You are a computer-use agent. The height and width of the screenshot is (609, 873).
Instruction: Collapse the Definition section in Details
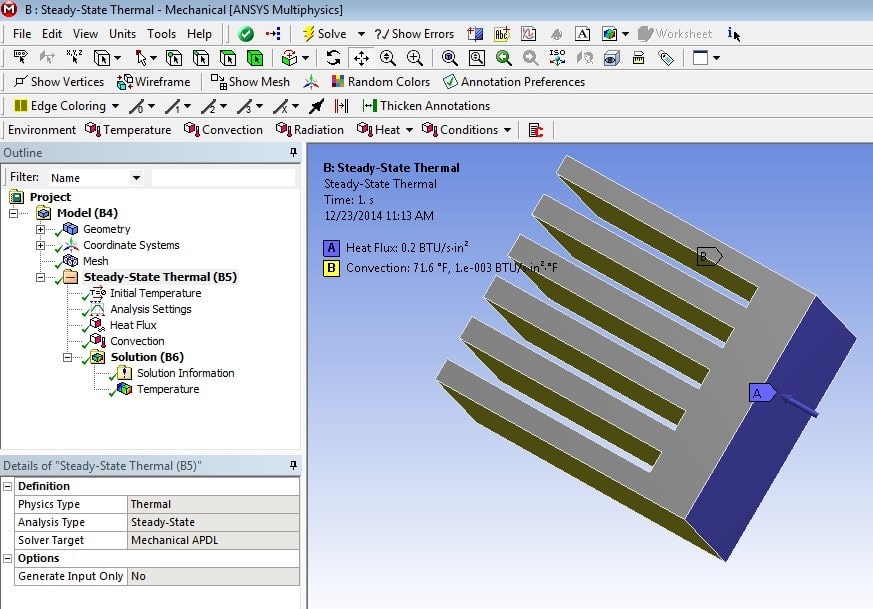click(8, 487)
